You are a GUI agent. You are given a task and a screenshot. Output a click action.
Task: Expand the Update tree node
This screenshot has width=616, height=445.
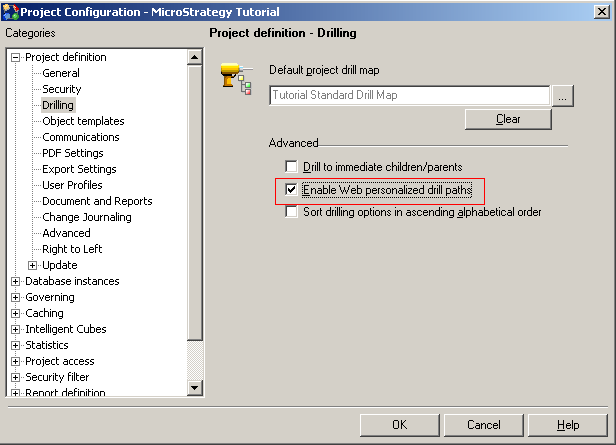[x=33, y=266]
